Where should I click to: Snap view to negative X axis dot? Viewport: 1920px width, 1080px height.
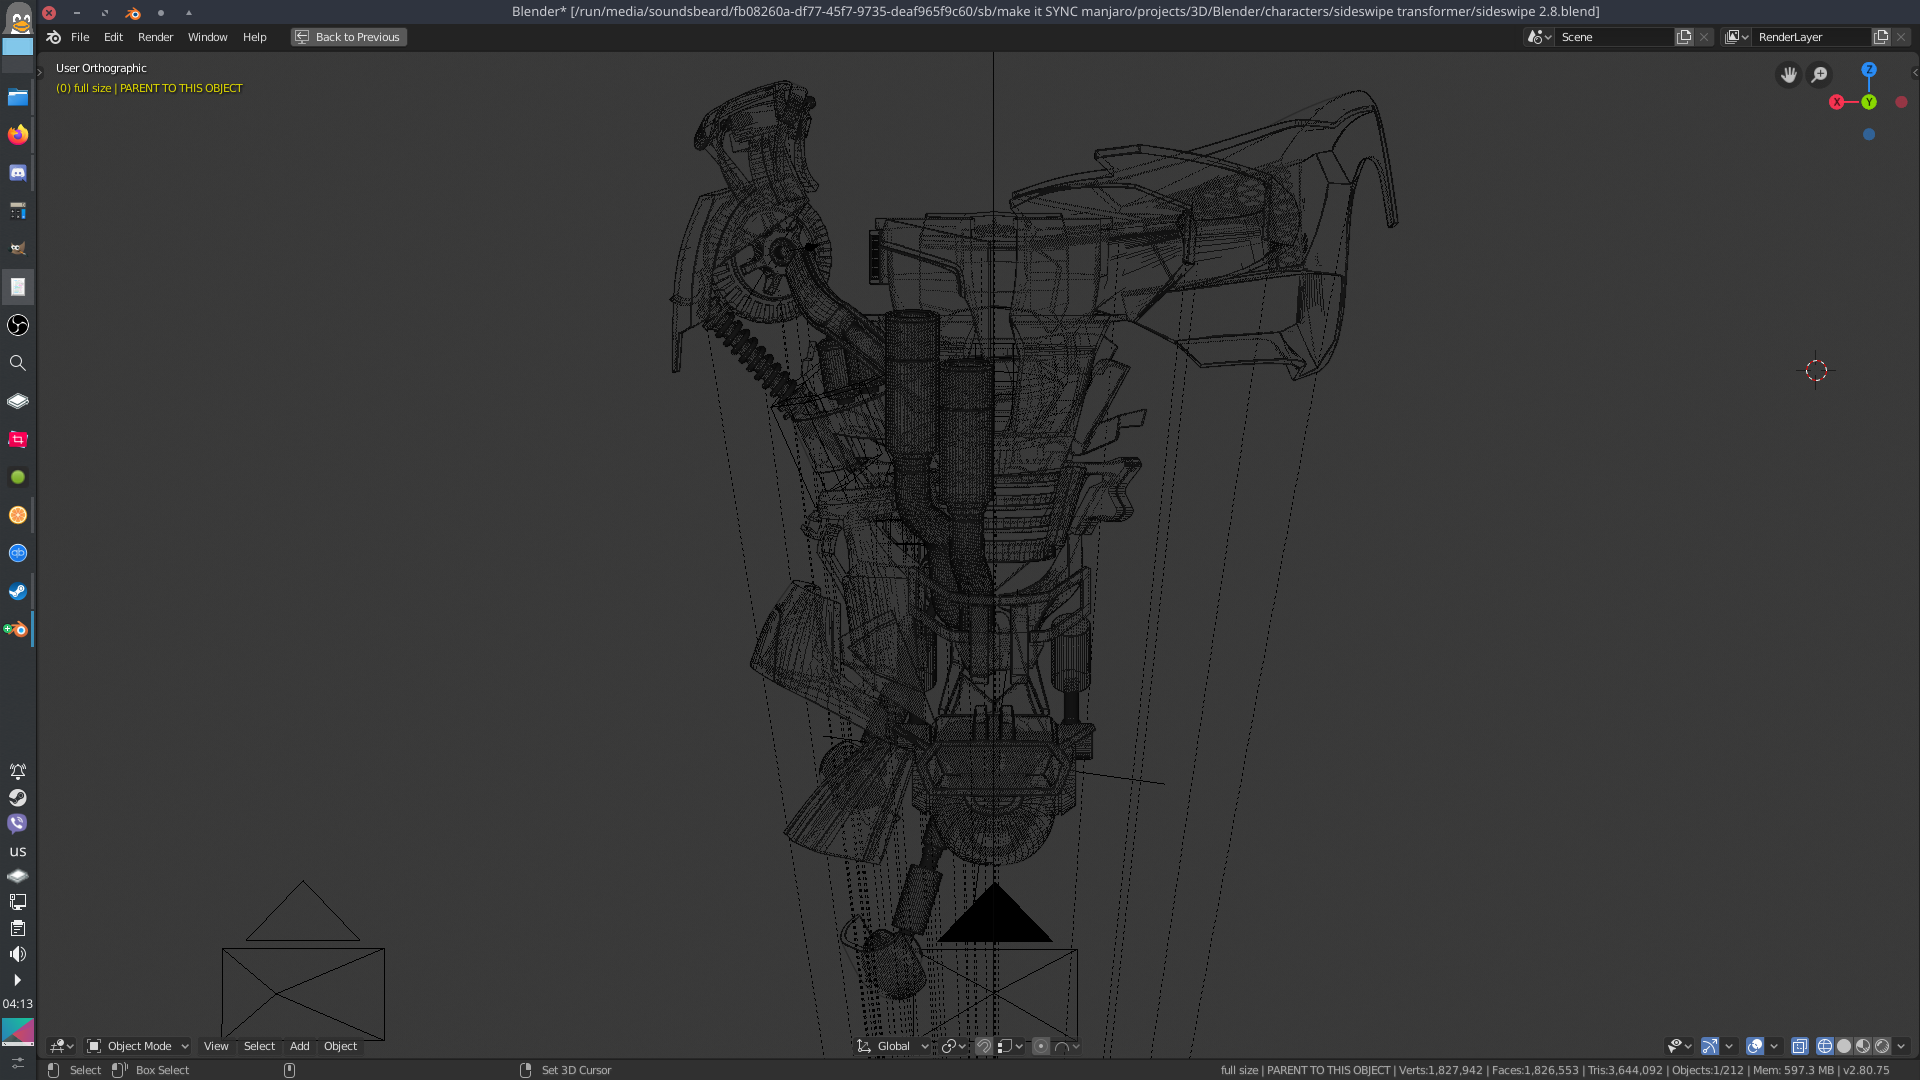point(1901,102)
